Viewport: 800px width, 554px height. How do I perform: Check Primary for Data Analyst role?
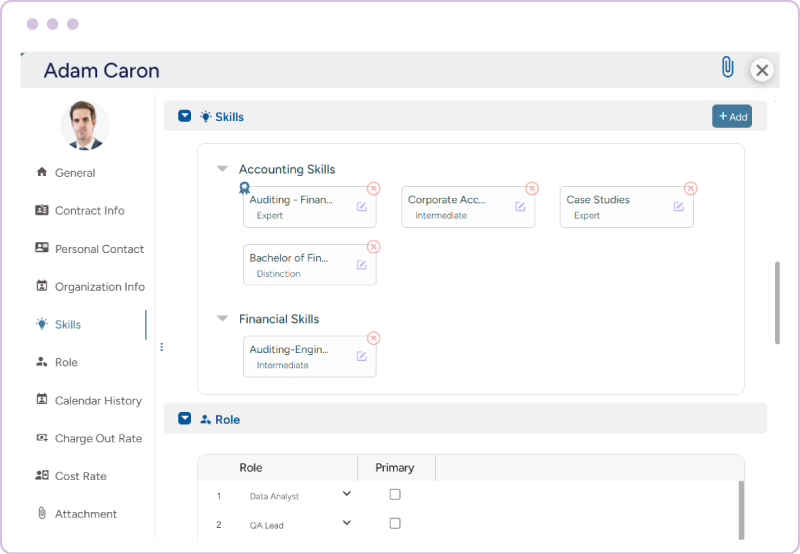coord(395,494)
